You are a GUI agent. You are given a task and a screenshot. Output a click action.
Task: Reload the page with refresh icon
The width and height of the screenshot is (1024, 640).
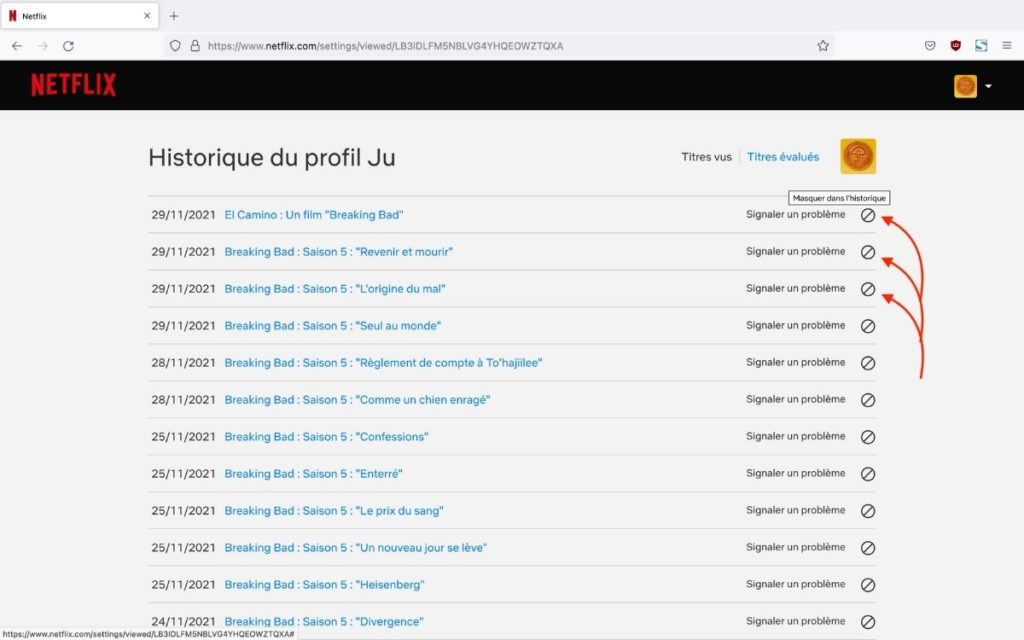click(68, 46)
